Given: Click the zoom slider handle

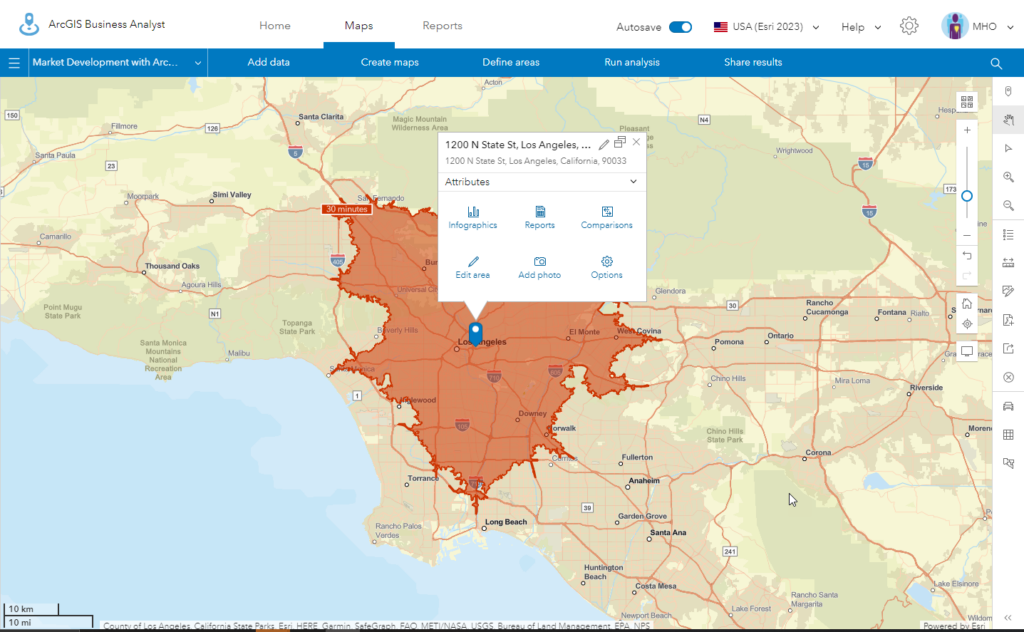Looking at the screenshot, I should 967,196.
